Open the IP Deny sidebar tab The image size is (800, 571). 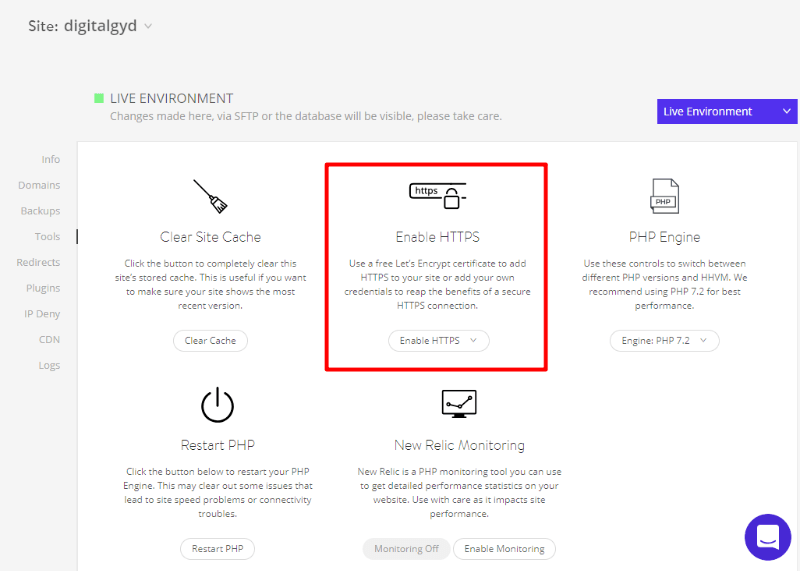point(42,314)
